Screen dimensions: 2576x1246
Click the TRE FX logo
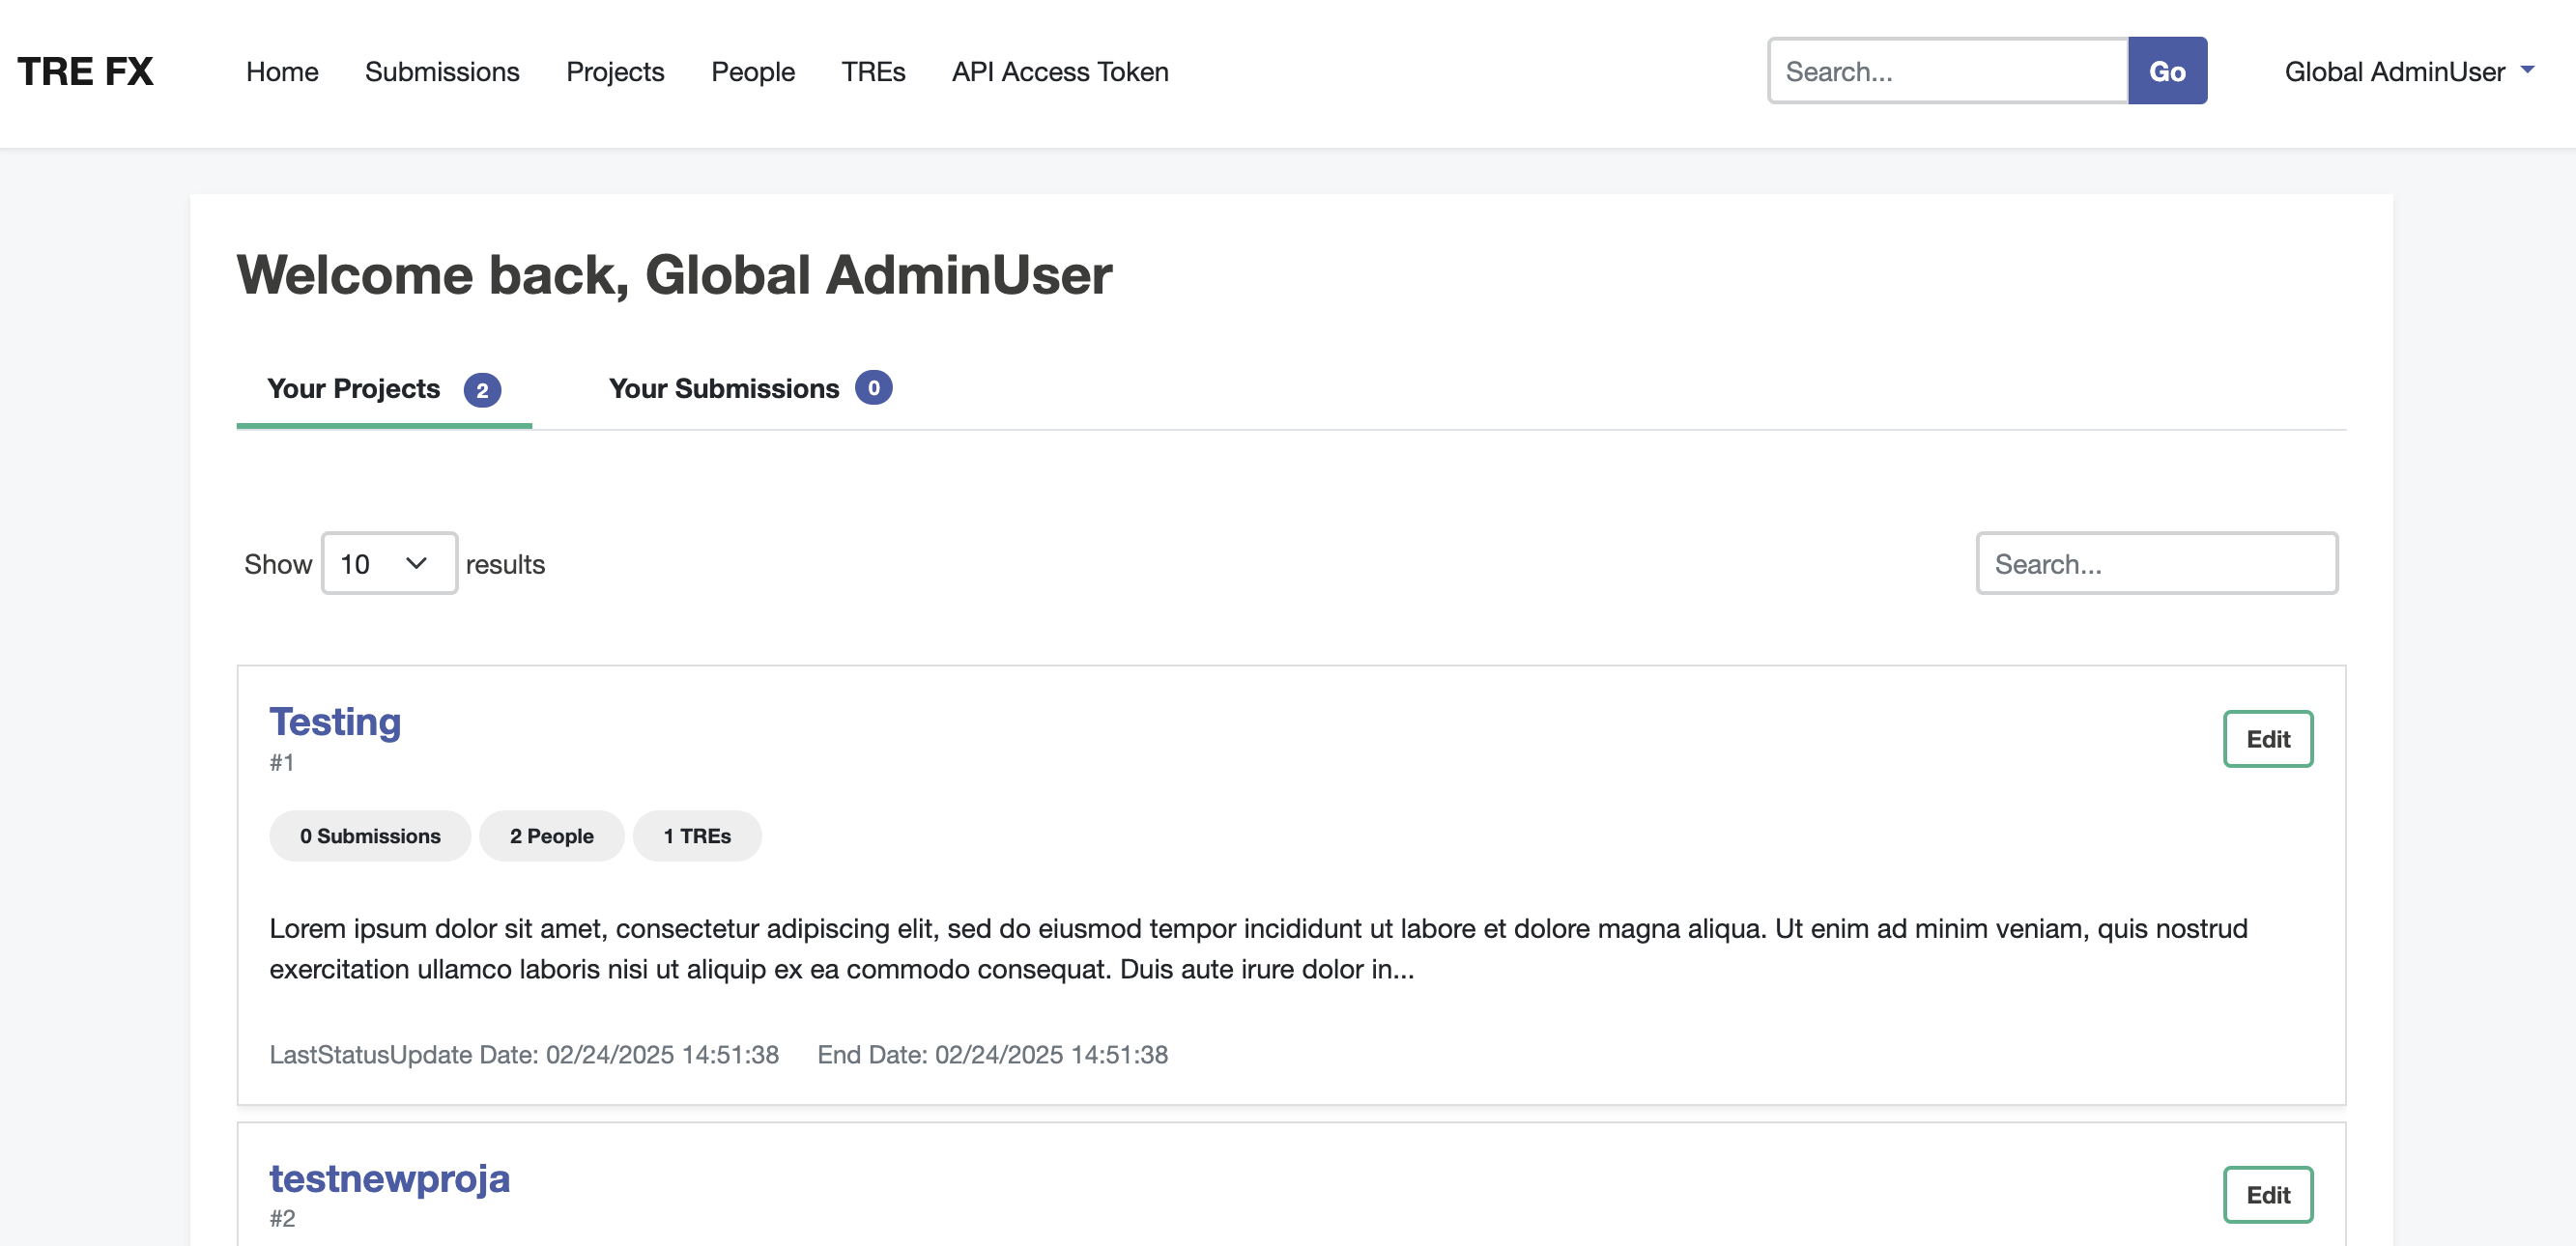[x=85, y=71]
